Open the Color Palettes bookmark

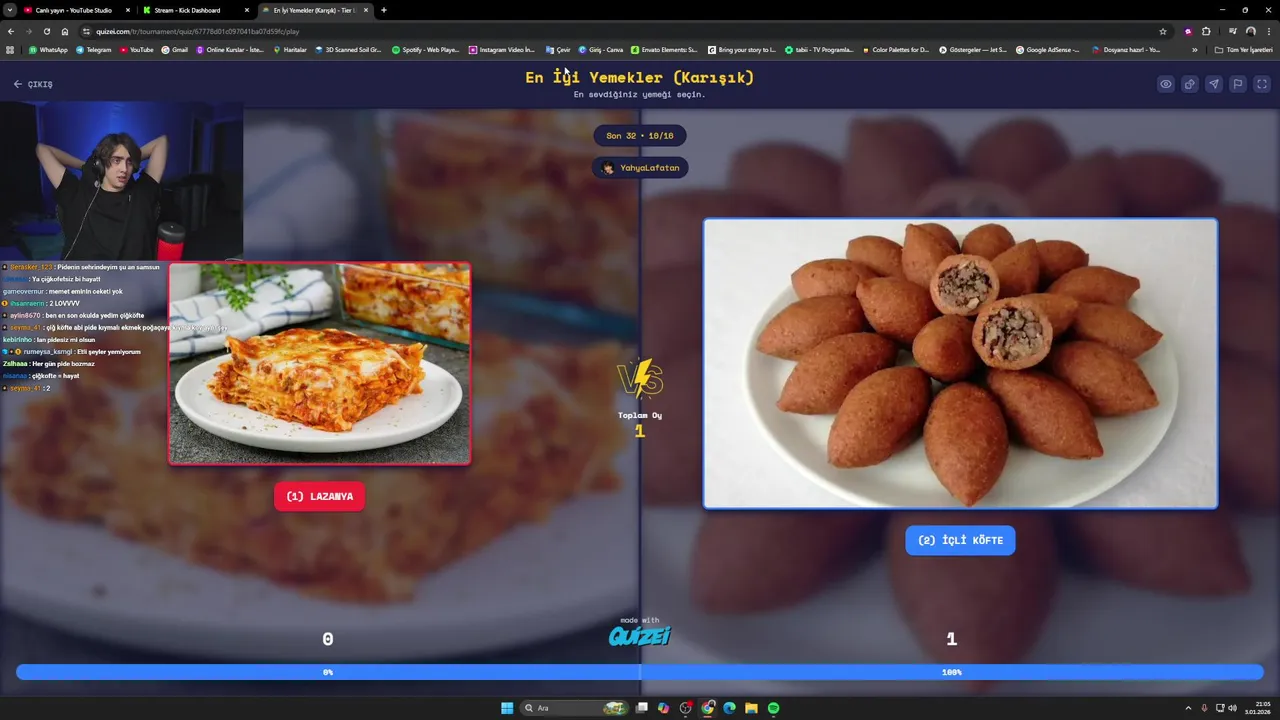(895, 49)
